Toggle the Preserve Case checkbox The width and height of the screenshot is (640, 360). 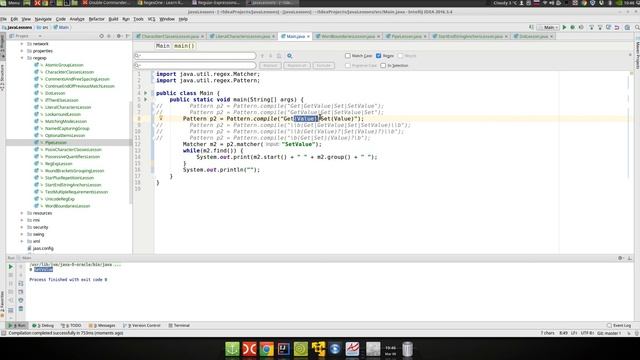348,65
